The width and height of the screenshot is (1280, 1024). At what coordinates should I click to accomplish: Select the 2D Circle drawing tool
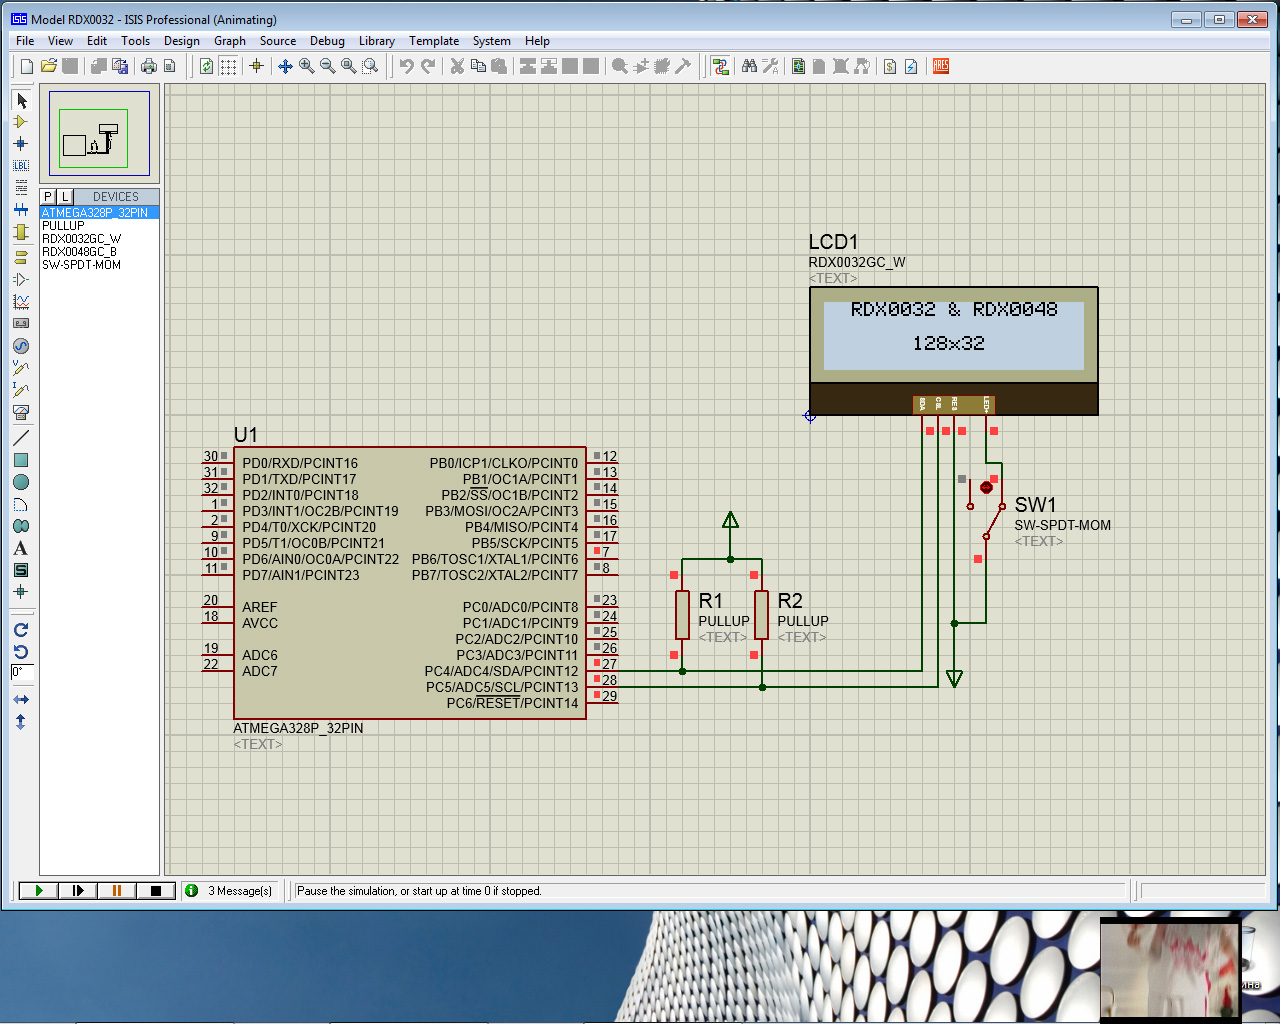21,482
